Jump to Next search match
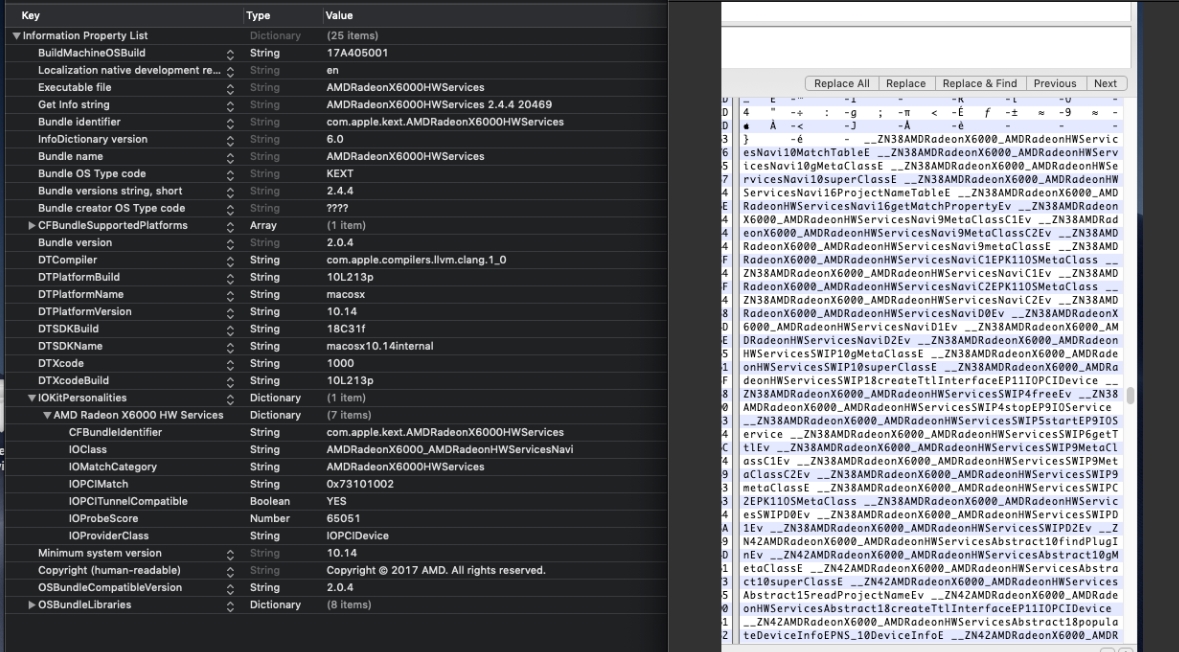 point(1105,83)
